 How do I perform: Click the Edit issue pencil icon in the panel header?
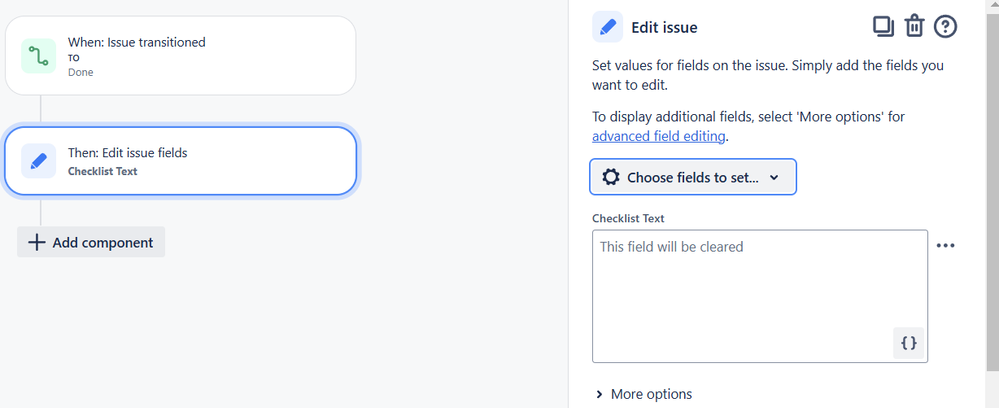point(607,27)
